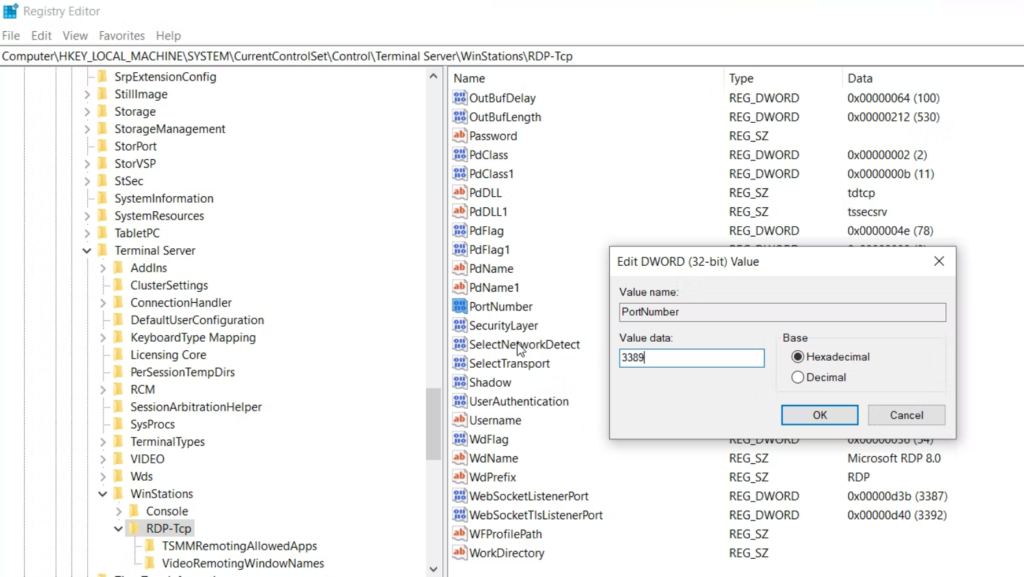Click inside the Value data field
Image resolution: width=1024 pixels, height=577 pixels.
click(690, 357)
